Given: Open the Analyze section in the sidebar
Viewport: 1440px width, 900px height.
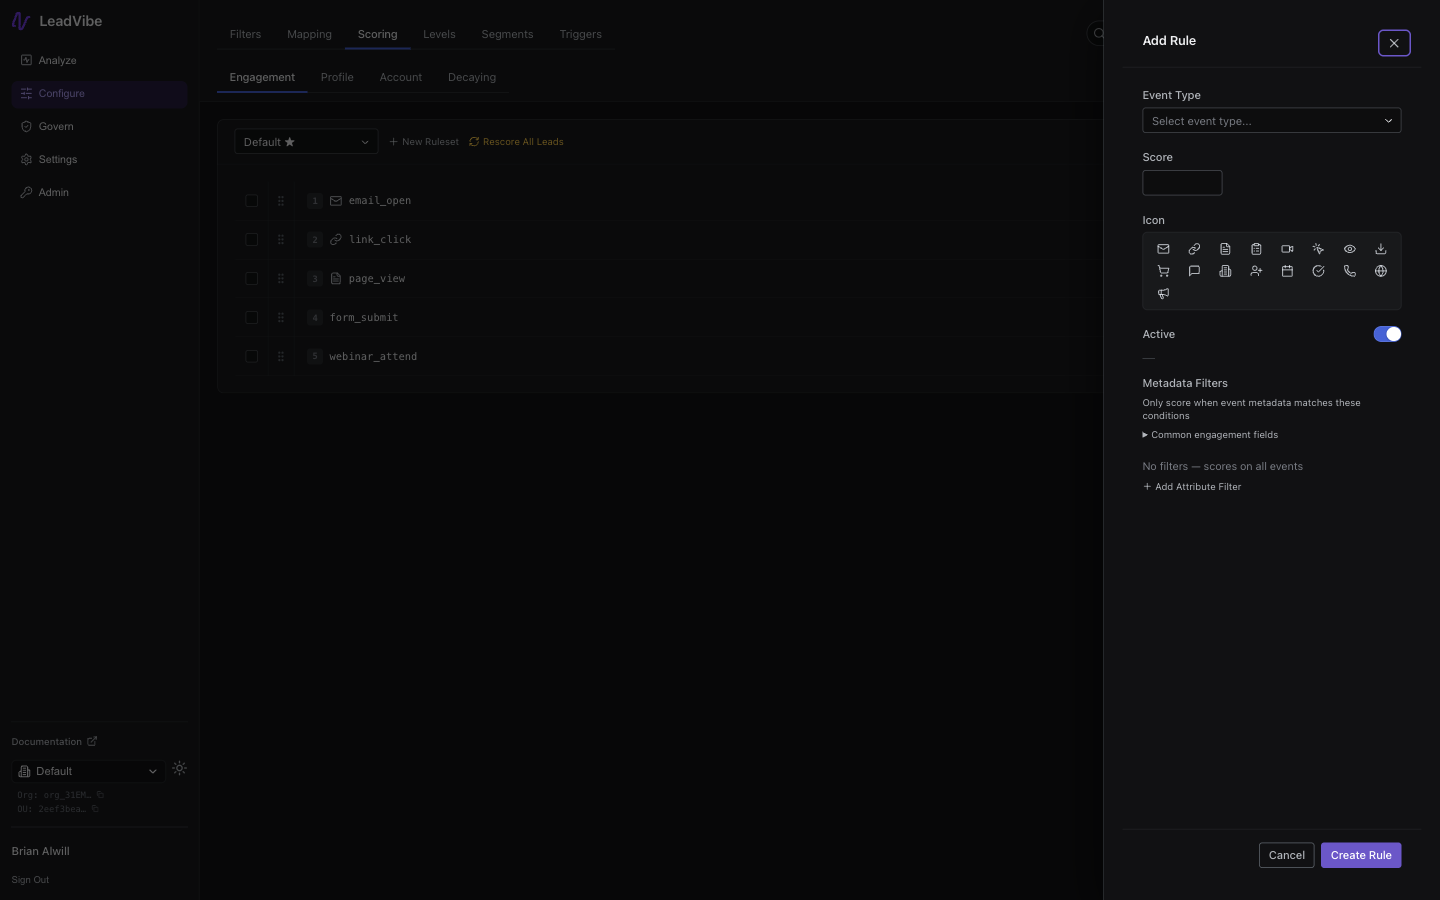Looking at the screenshot, I should [x=55, y=60].
